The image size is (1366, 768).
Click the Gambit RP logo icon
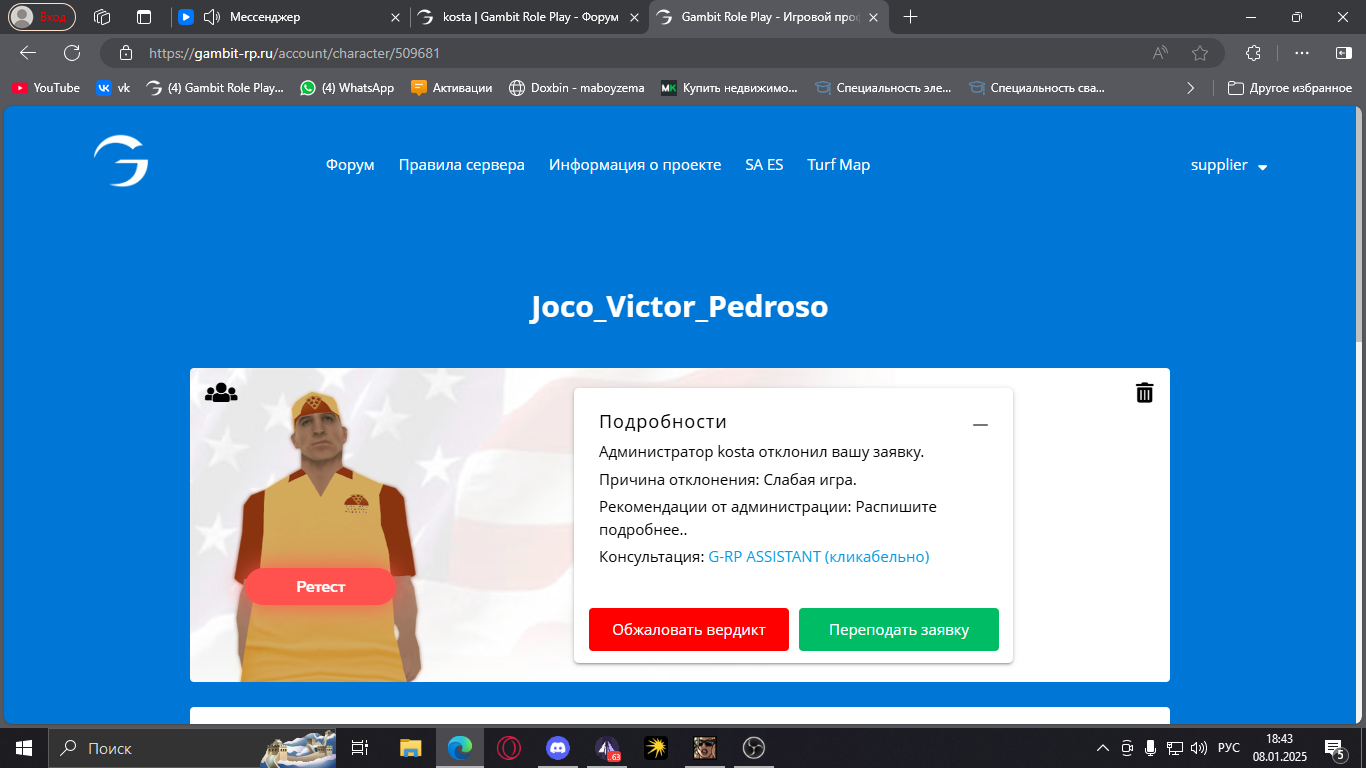click(121, 162)
